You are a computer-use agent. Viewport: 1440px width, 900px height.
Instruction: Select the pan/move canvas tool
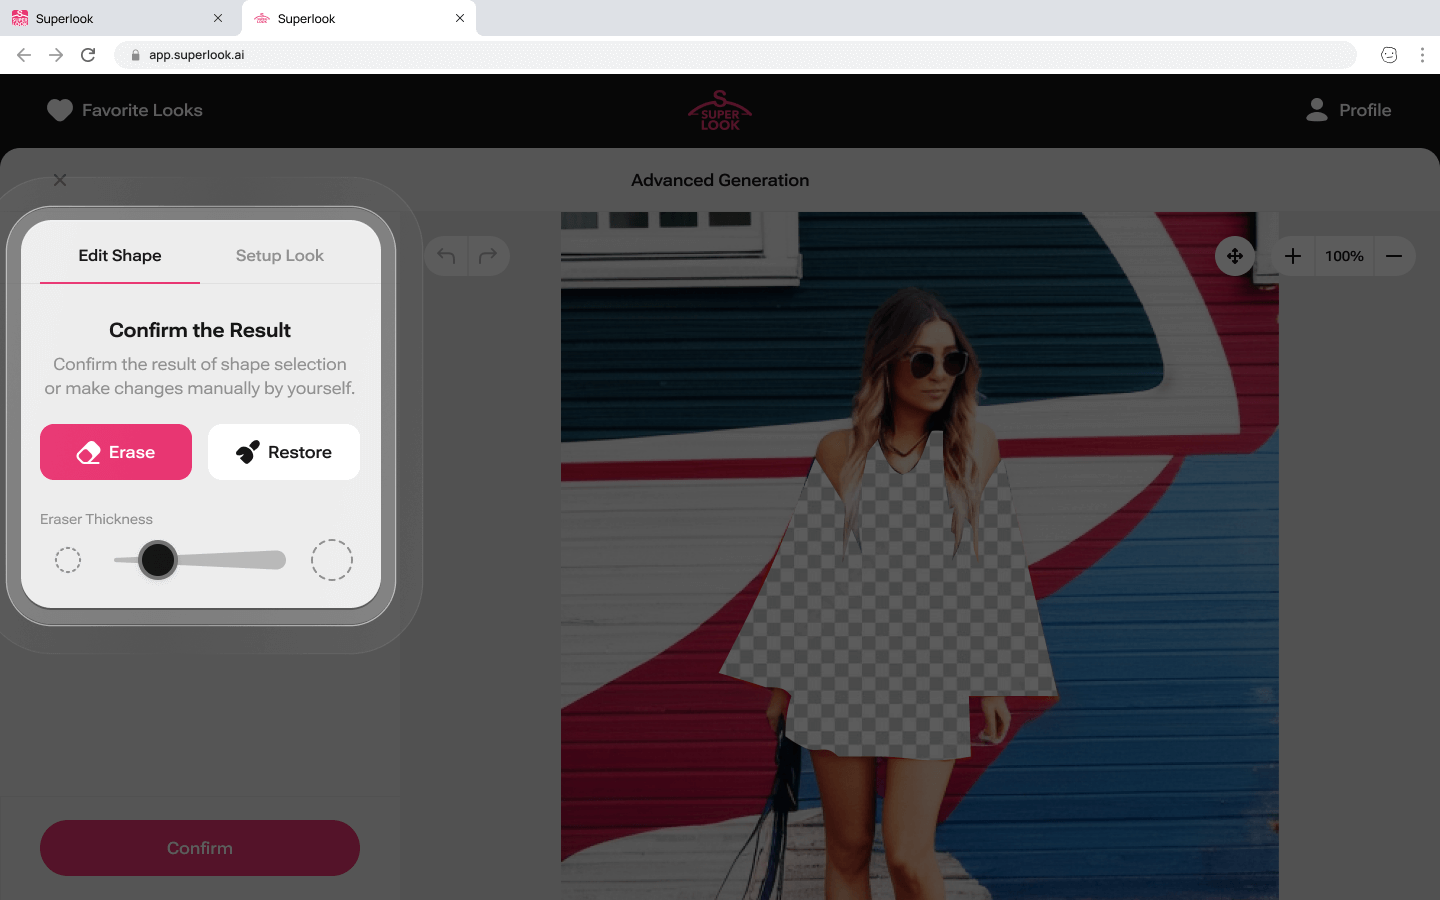[1235, 256]
